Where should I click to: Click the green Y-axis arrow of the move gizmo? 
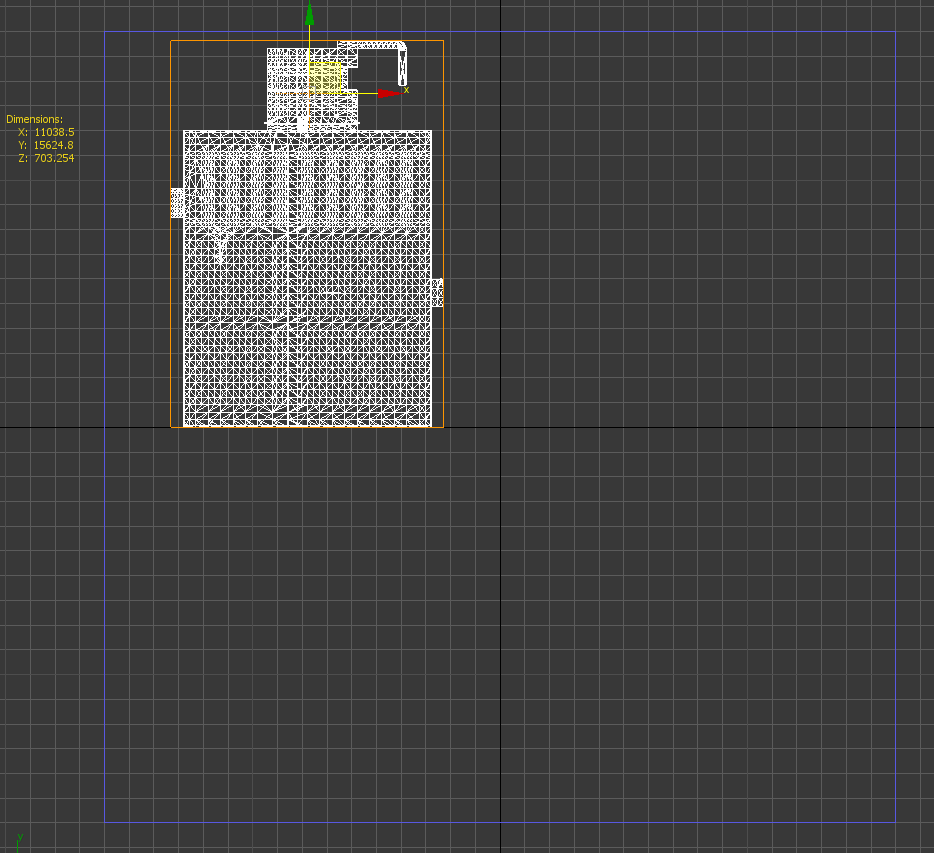(x=309, y=14)
